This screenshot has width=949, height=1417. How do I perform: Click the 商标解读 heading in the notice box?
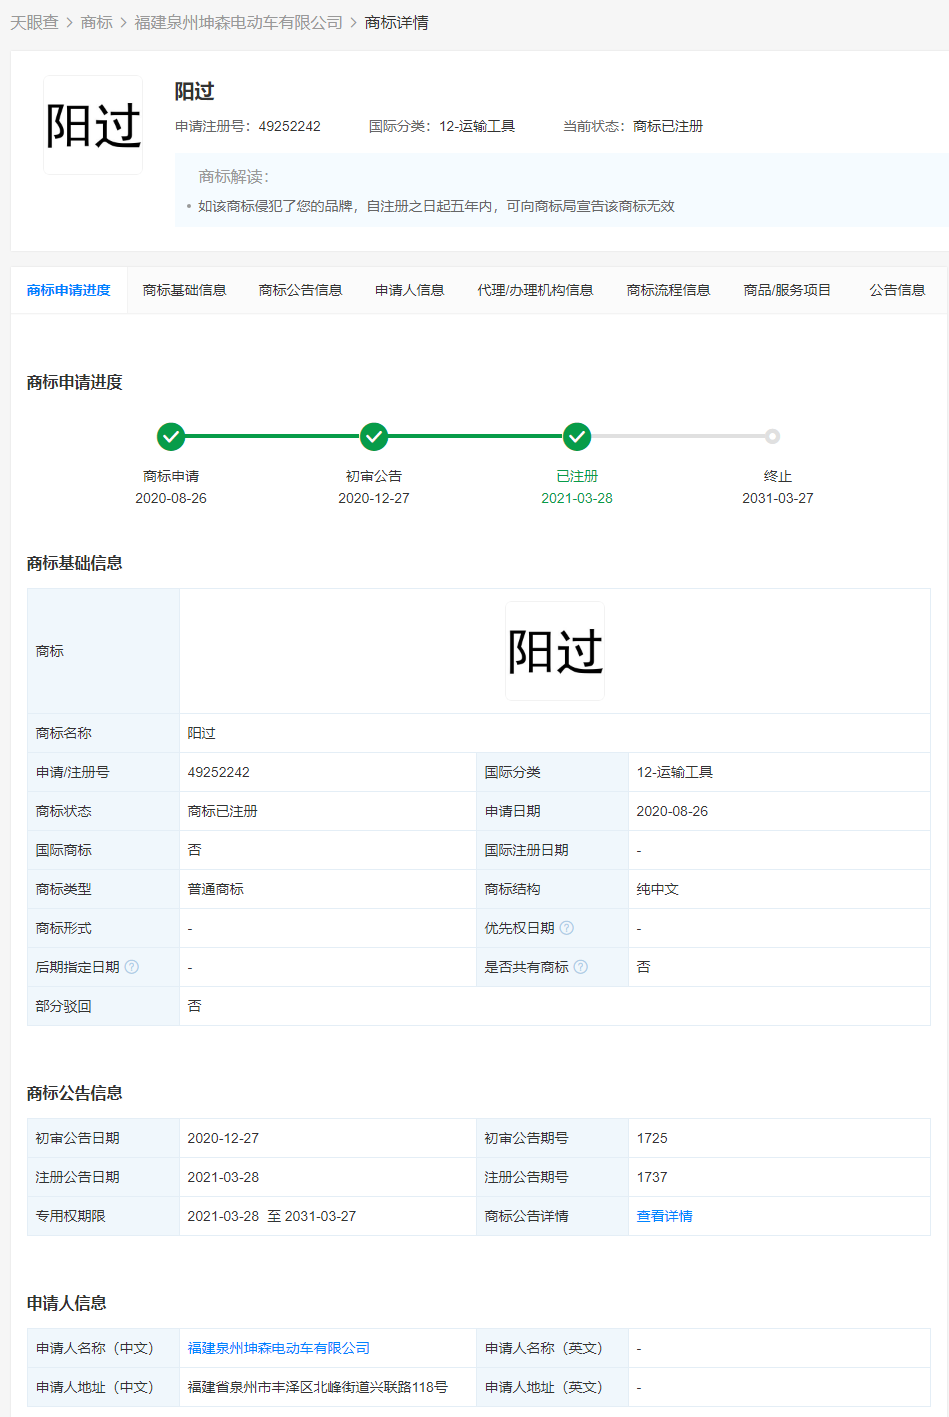234,177
